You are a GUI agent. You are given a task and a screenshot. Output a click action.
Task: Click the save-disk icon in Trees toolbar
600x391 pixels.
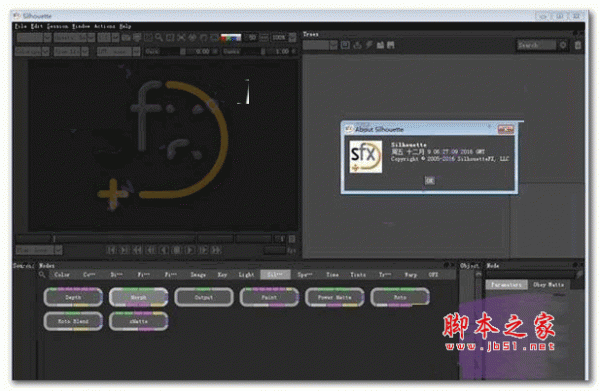pyautogui.click(x=391, y=45)
